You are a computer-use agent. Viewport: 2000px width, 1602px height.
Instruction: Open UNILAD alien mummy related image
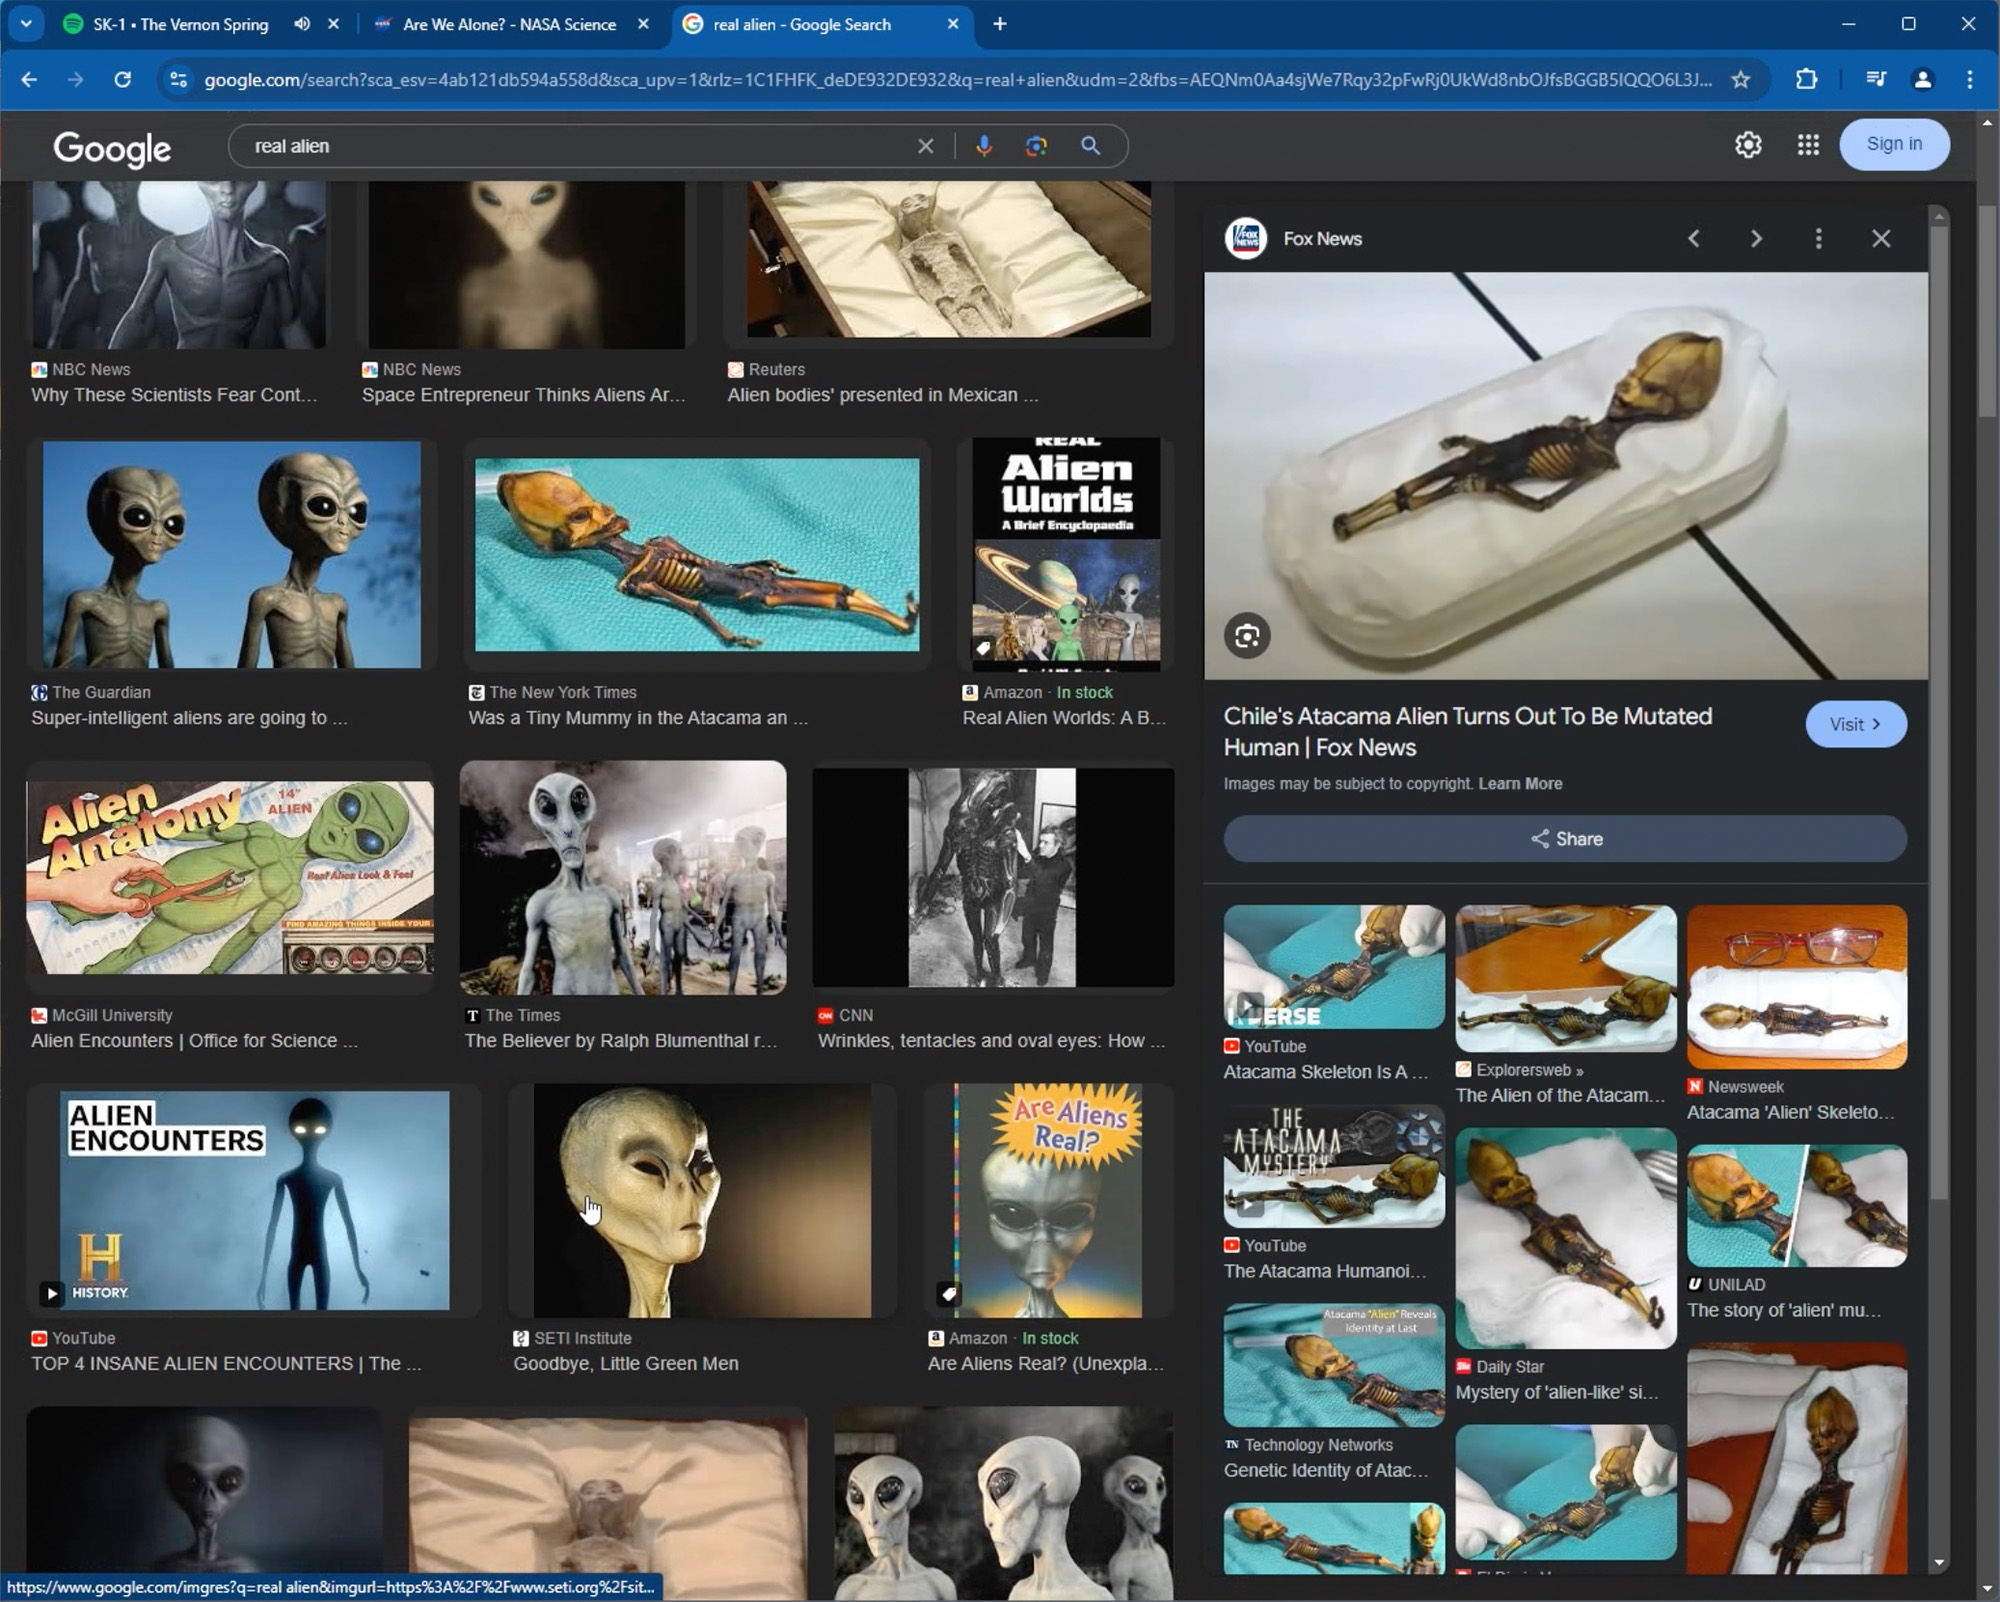[1796, 1205]
